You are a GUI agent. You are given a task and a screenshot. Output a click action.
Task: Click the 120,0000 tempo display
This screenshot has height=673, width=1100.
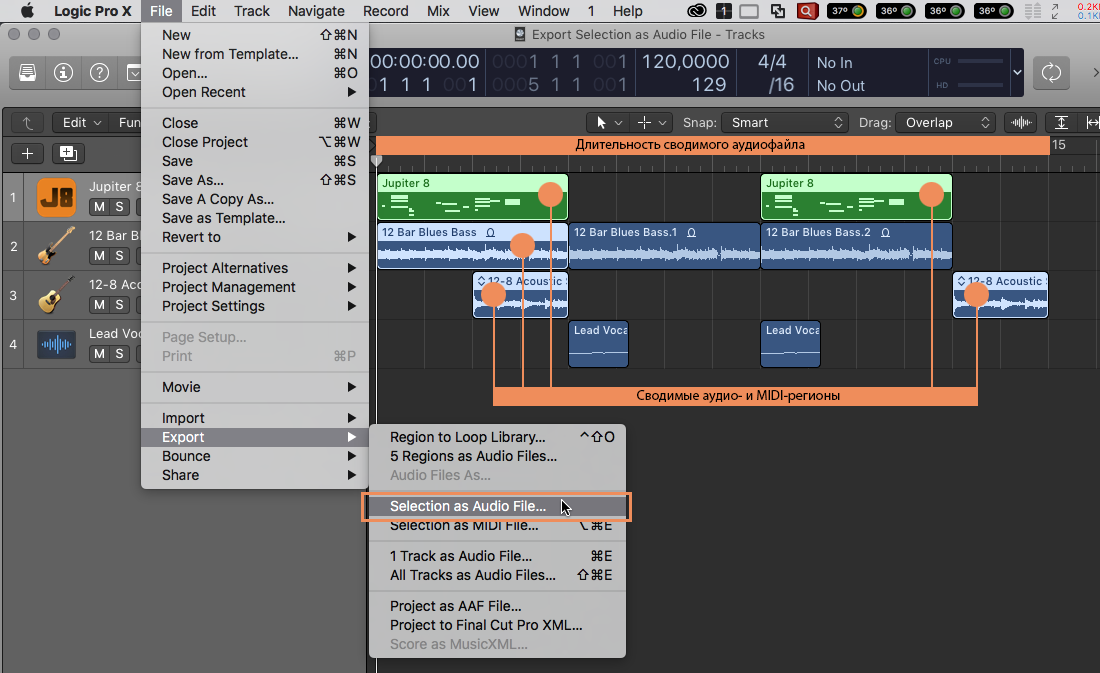click(x=685, y=62)
